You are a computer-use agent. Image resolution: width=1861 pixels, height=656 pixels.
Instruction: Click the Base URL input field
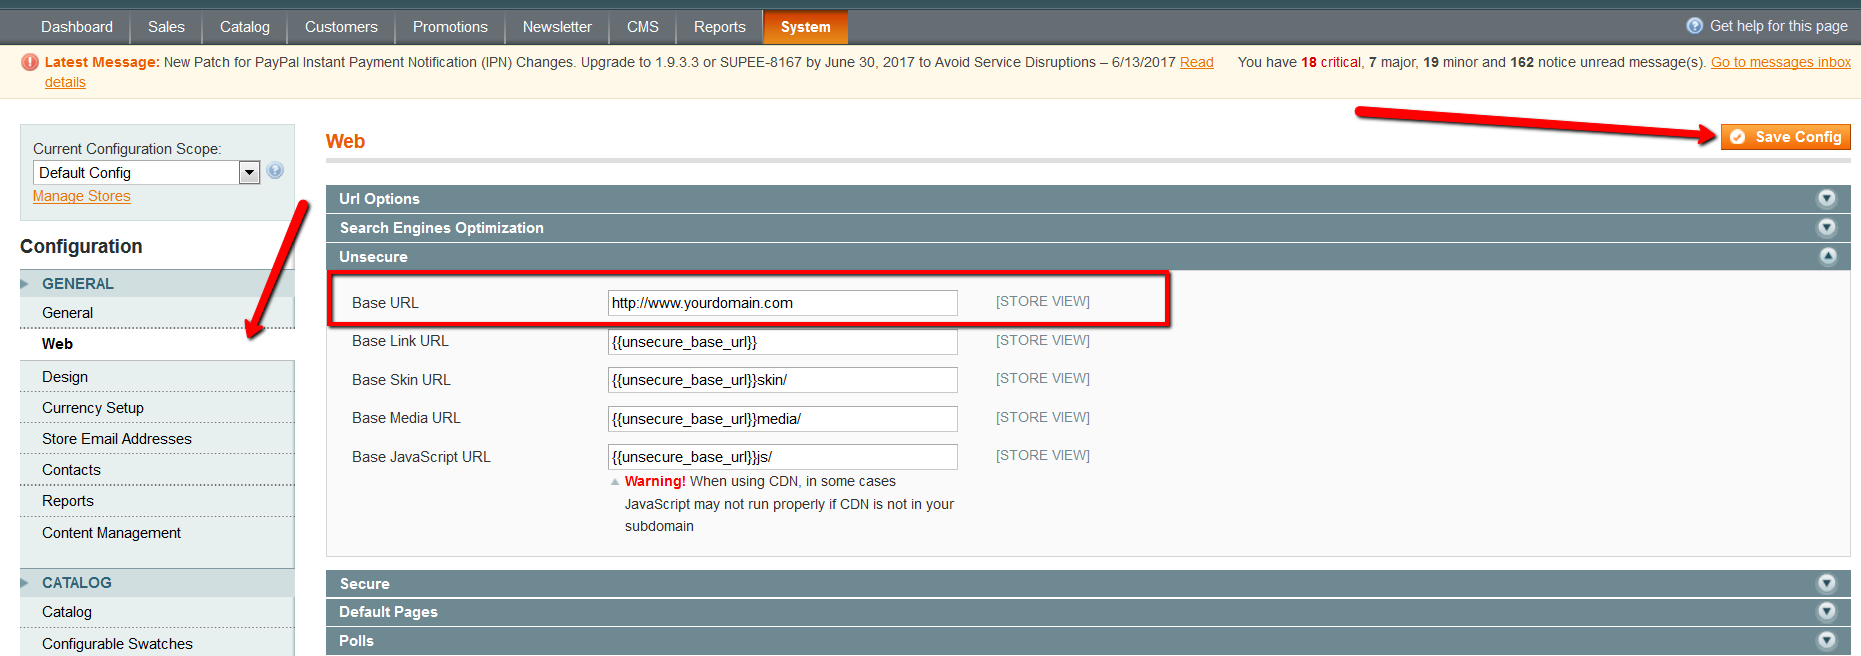(x=783, y=303)
